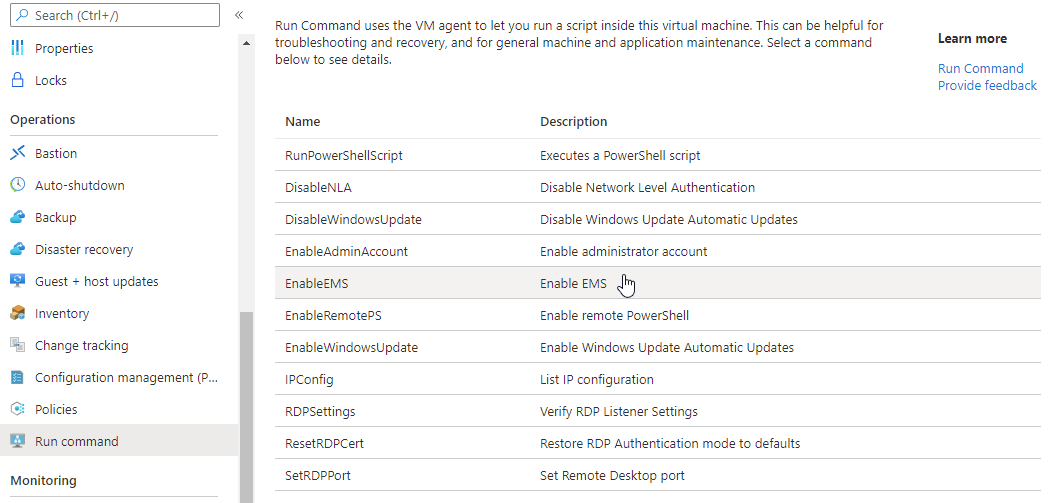Click the Locks padlock icon
Image resolution: width=1050 pixels, height=503 pixels.
pos(17,80)
